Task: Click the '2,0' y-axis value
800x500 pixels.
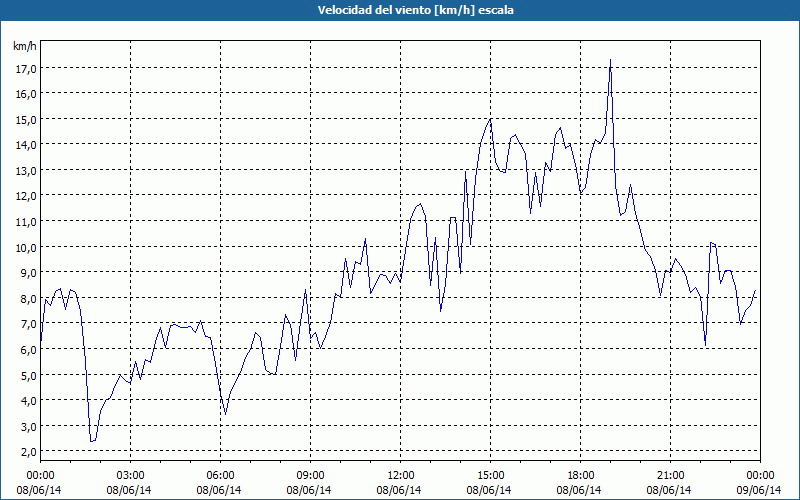Action: coord(28,452)
